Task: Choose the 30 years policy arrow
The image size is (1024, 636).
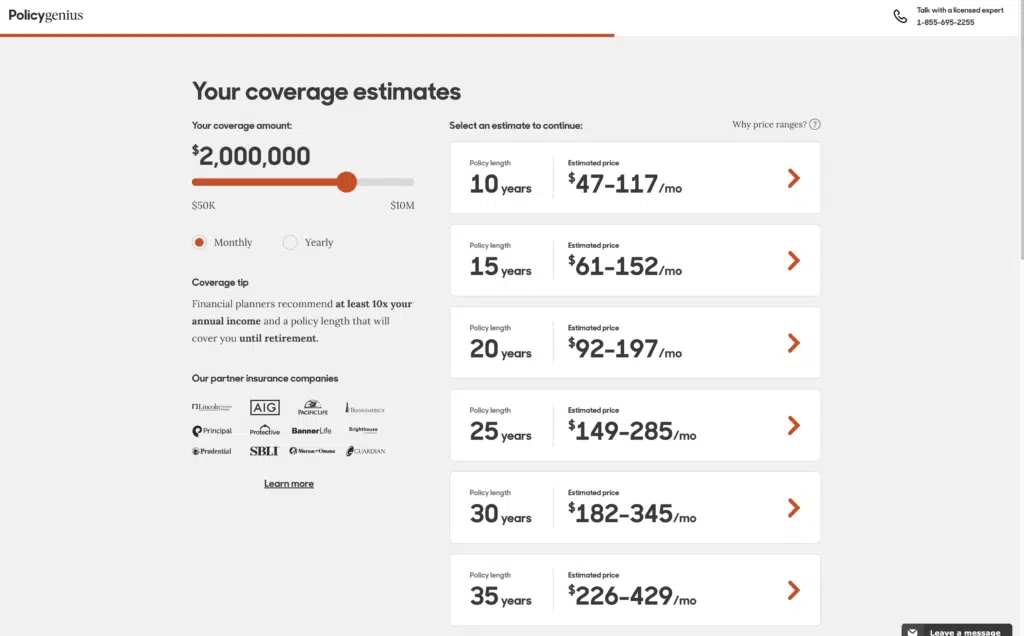Action: pyautogui.click(x=793, y=508)
